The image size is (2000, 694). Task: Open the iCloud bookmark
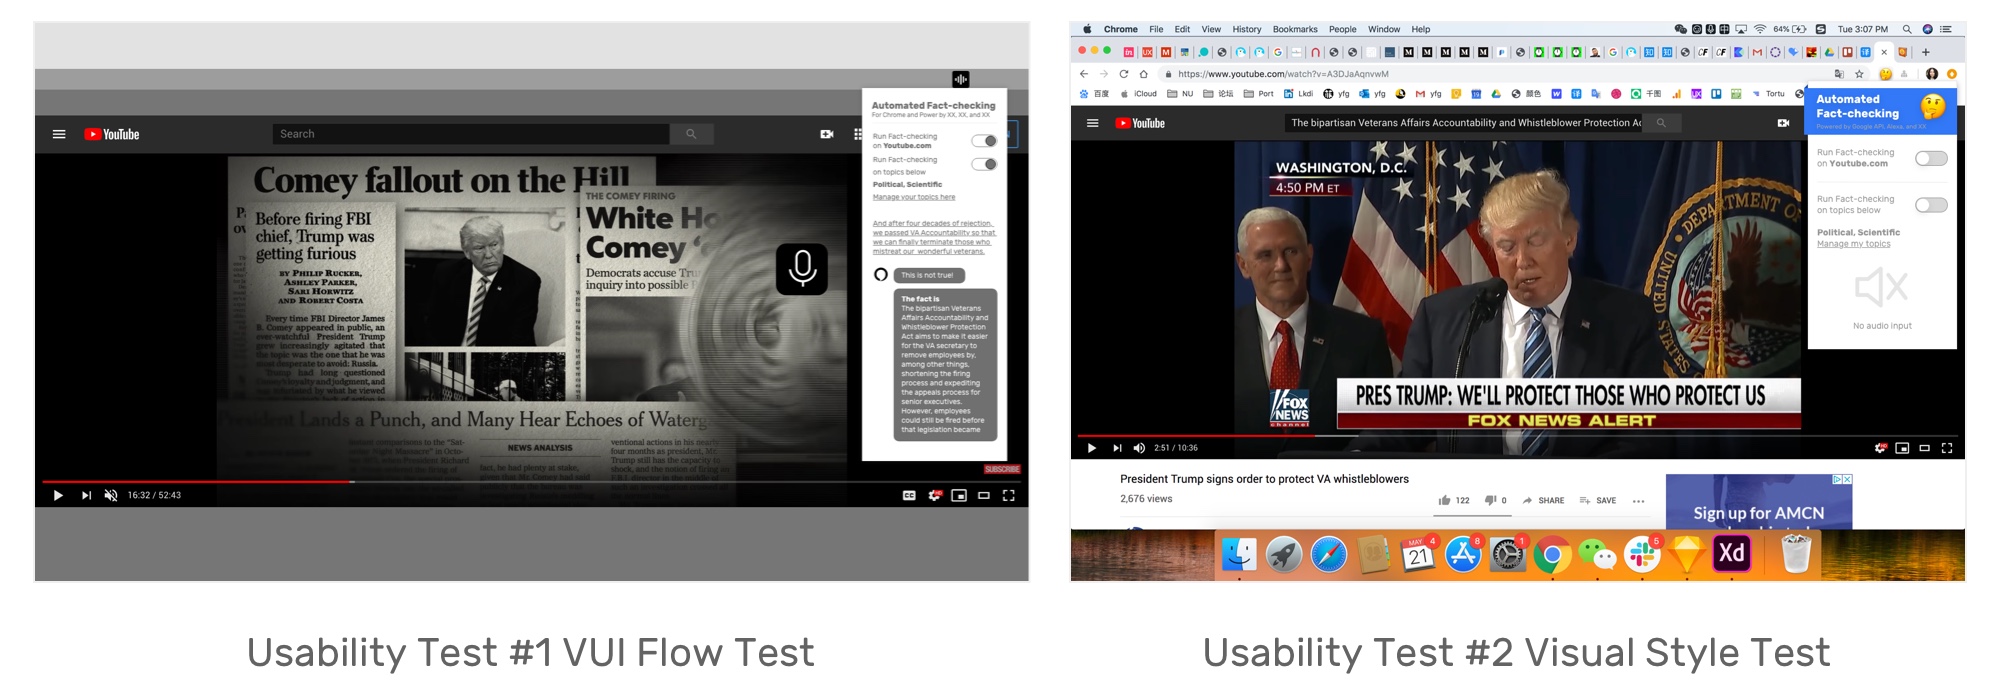1138,94
